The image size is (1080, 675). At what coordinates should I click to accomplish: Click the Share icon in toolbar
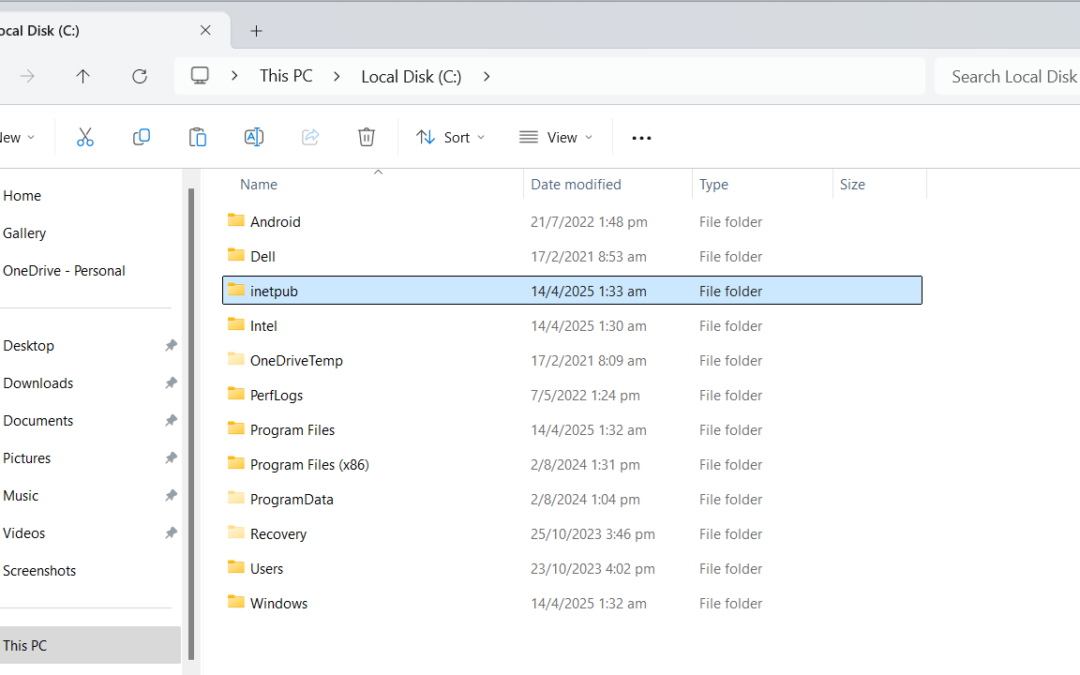coord(310,137)
